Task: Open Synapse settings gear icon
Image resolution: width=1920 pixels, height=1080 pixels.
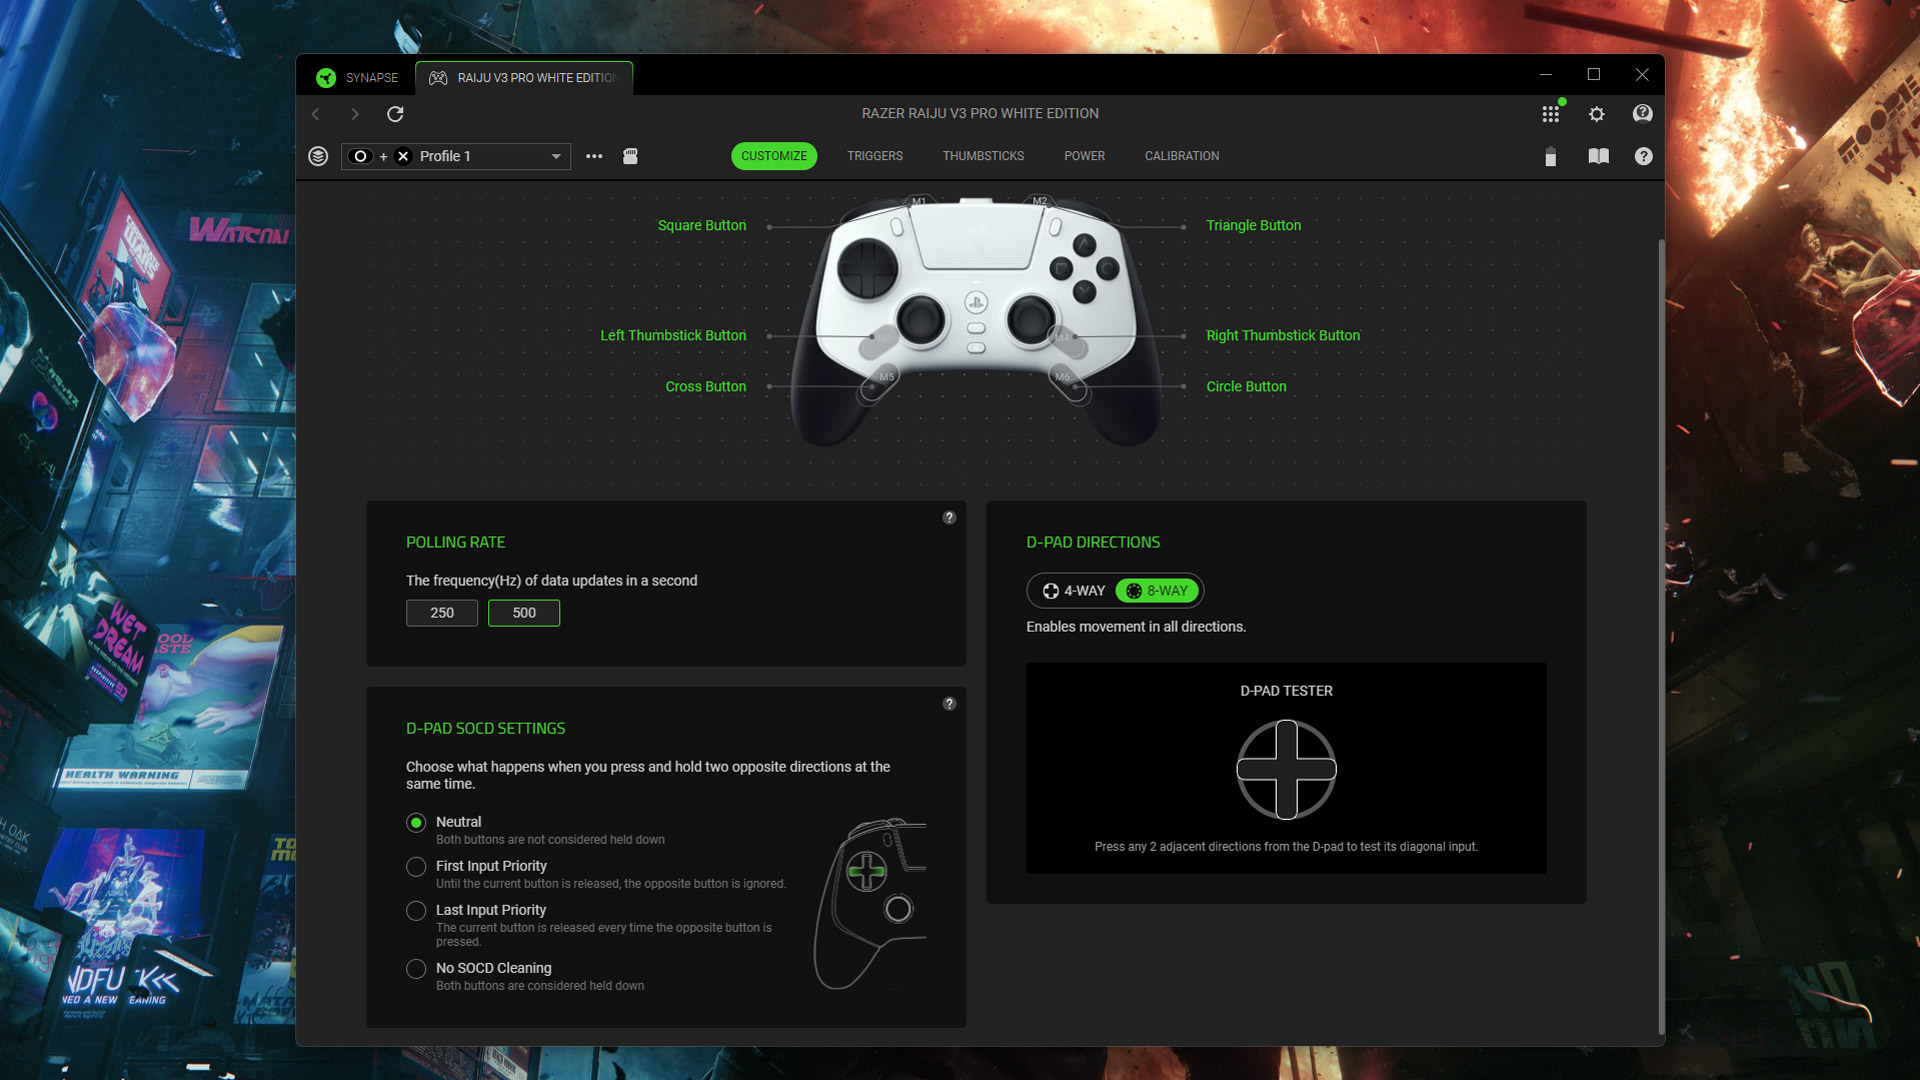Action: coord(1596,114)
